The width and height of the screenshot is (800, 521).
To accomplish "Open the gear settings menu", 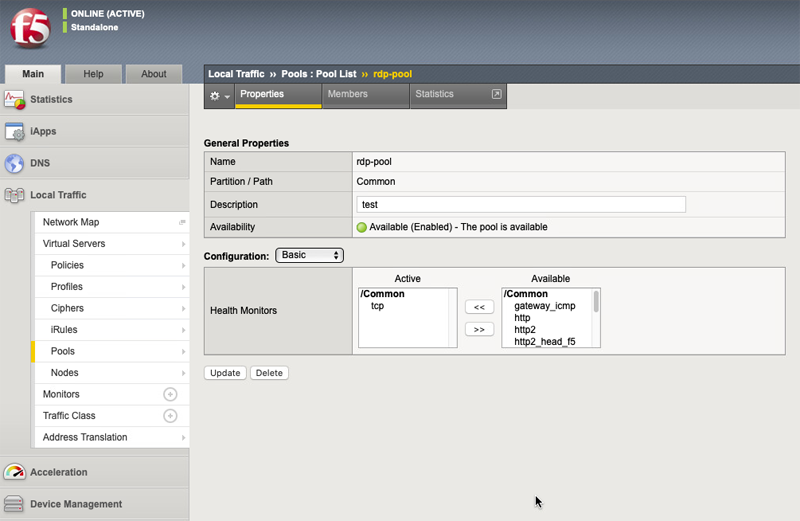I will click(219, 95).
